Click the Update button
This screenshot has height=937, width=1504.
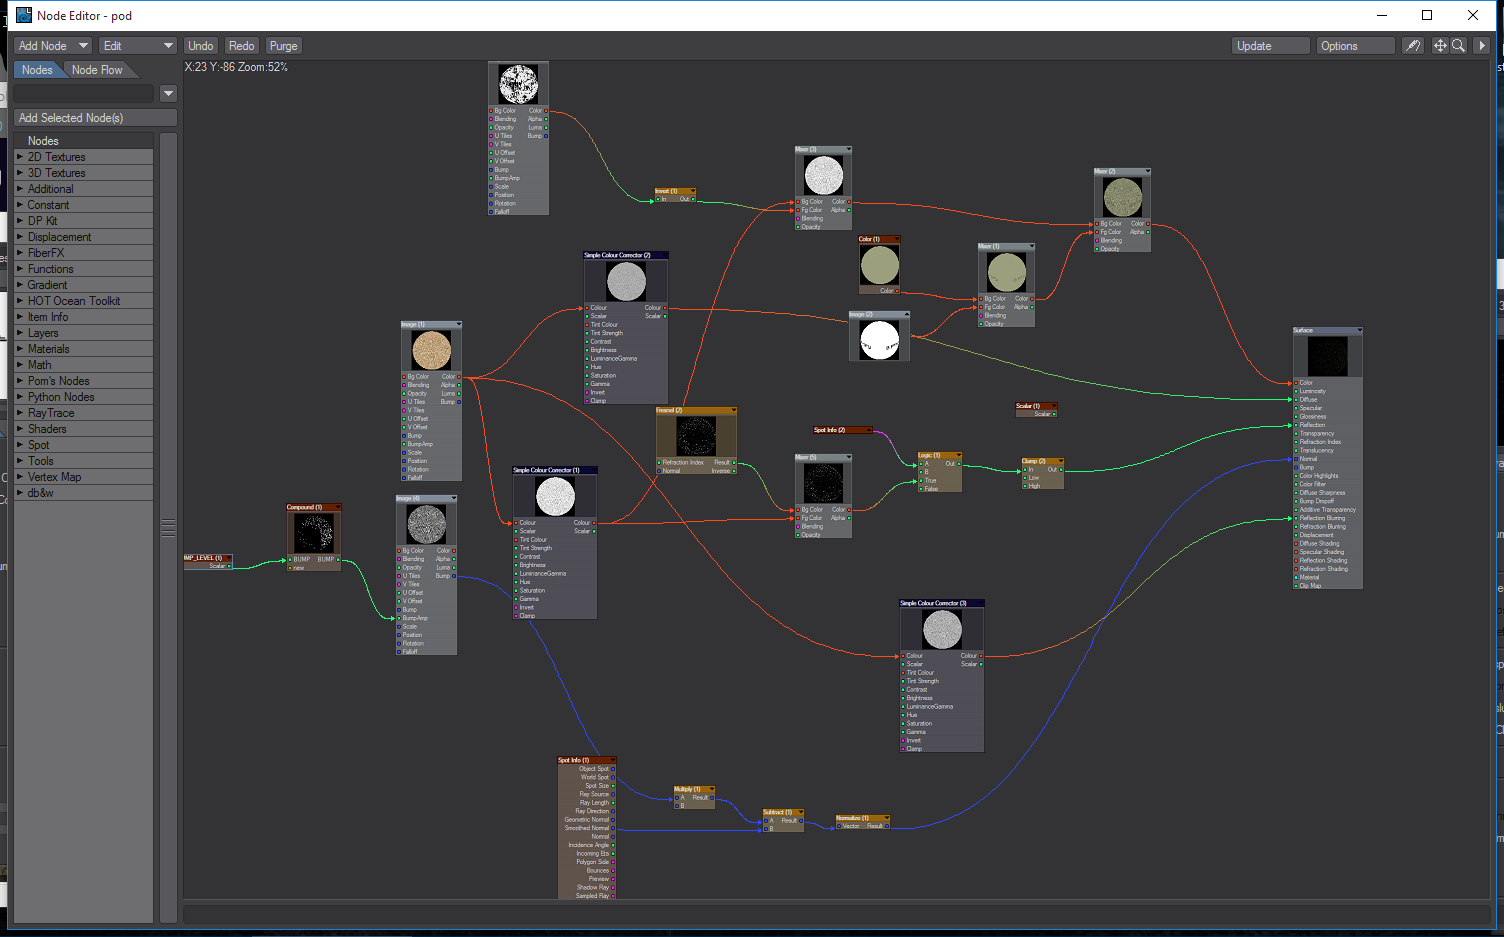(x=1270, y=46)
